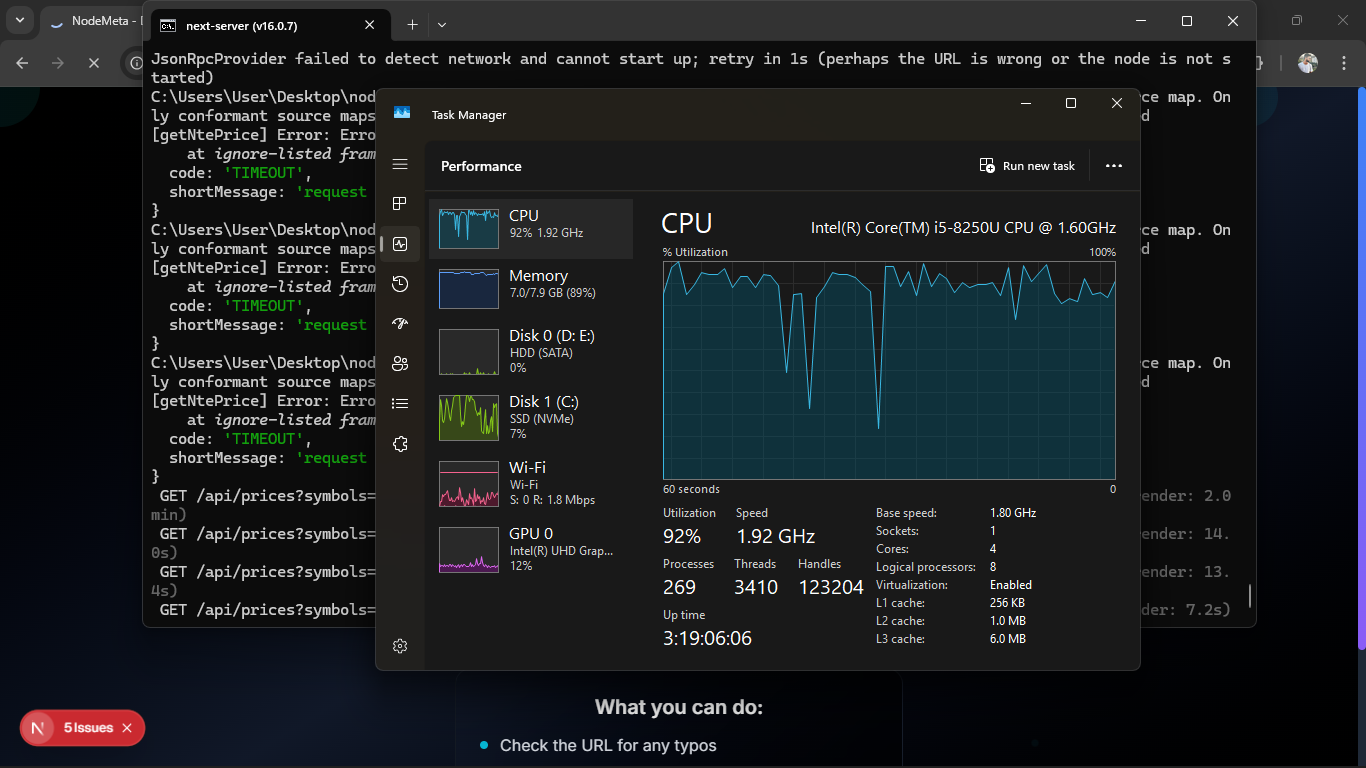Dismiss the 5 Issues badge

127,728
